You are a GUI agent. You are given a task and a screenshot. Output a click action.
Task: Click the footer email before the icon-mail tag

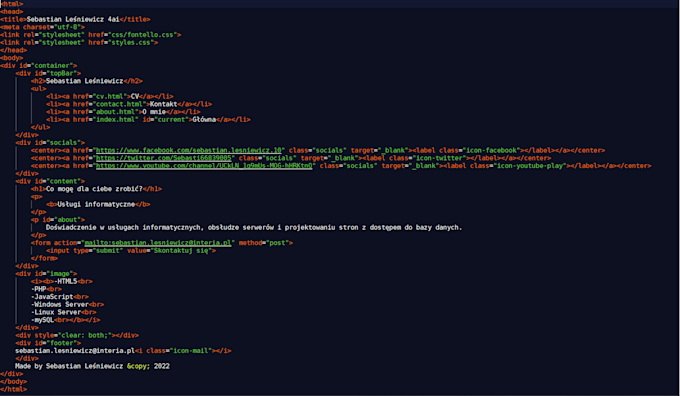click(x=75, y=351)
